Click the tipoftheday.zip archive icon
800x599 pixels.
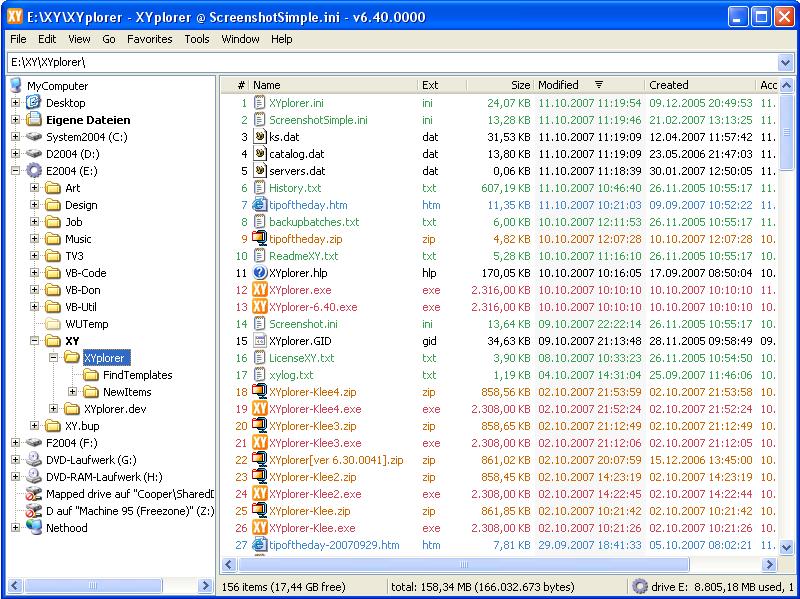click(260, 238)
